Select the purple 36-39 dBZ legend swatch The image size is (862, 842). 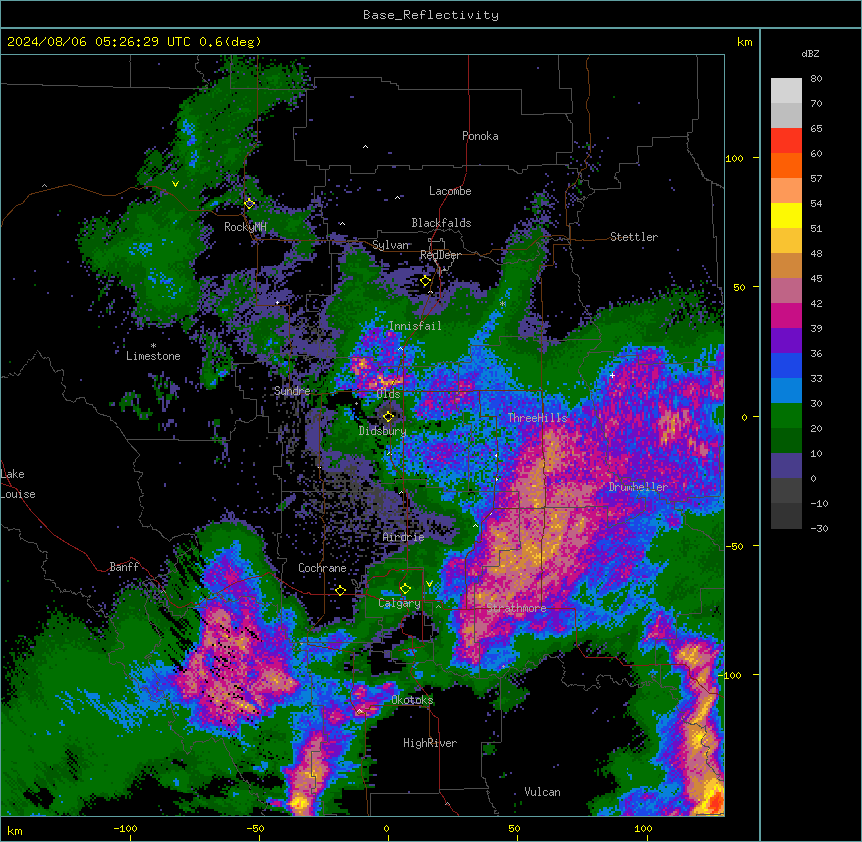coord(786,341)
